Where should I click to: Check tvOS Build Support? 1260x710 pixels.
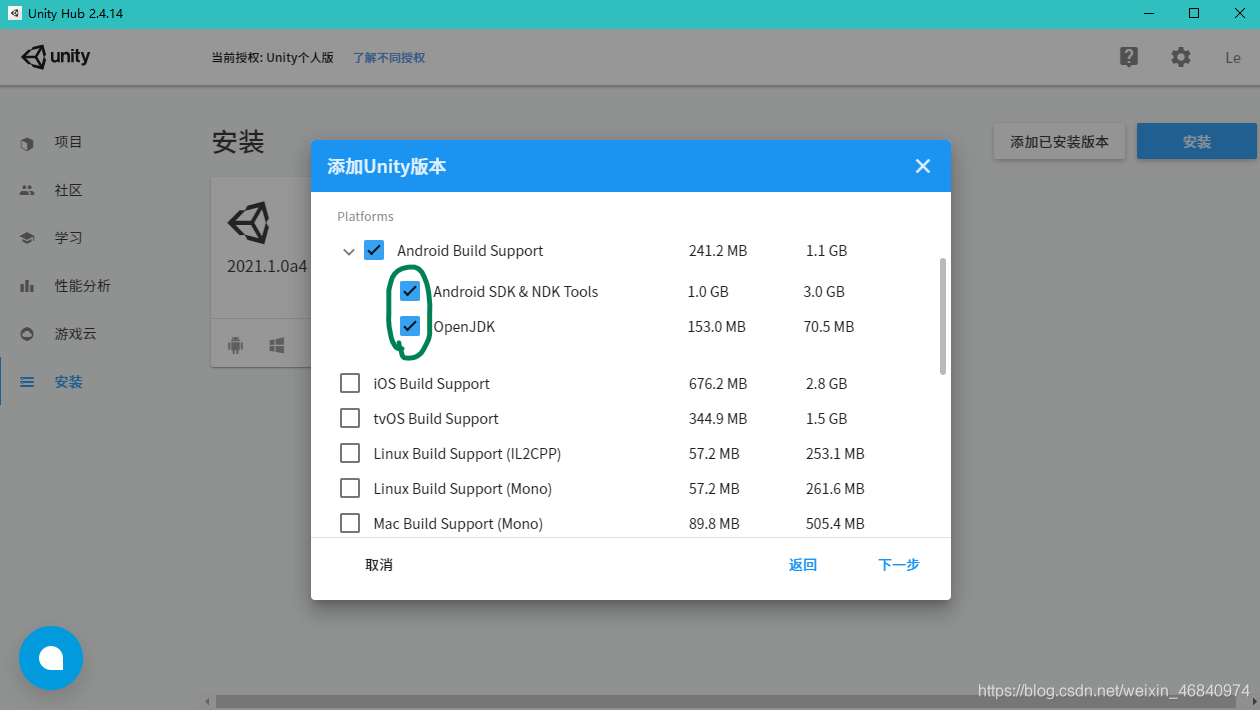pyautogui.click(x=350, y=418)
